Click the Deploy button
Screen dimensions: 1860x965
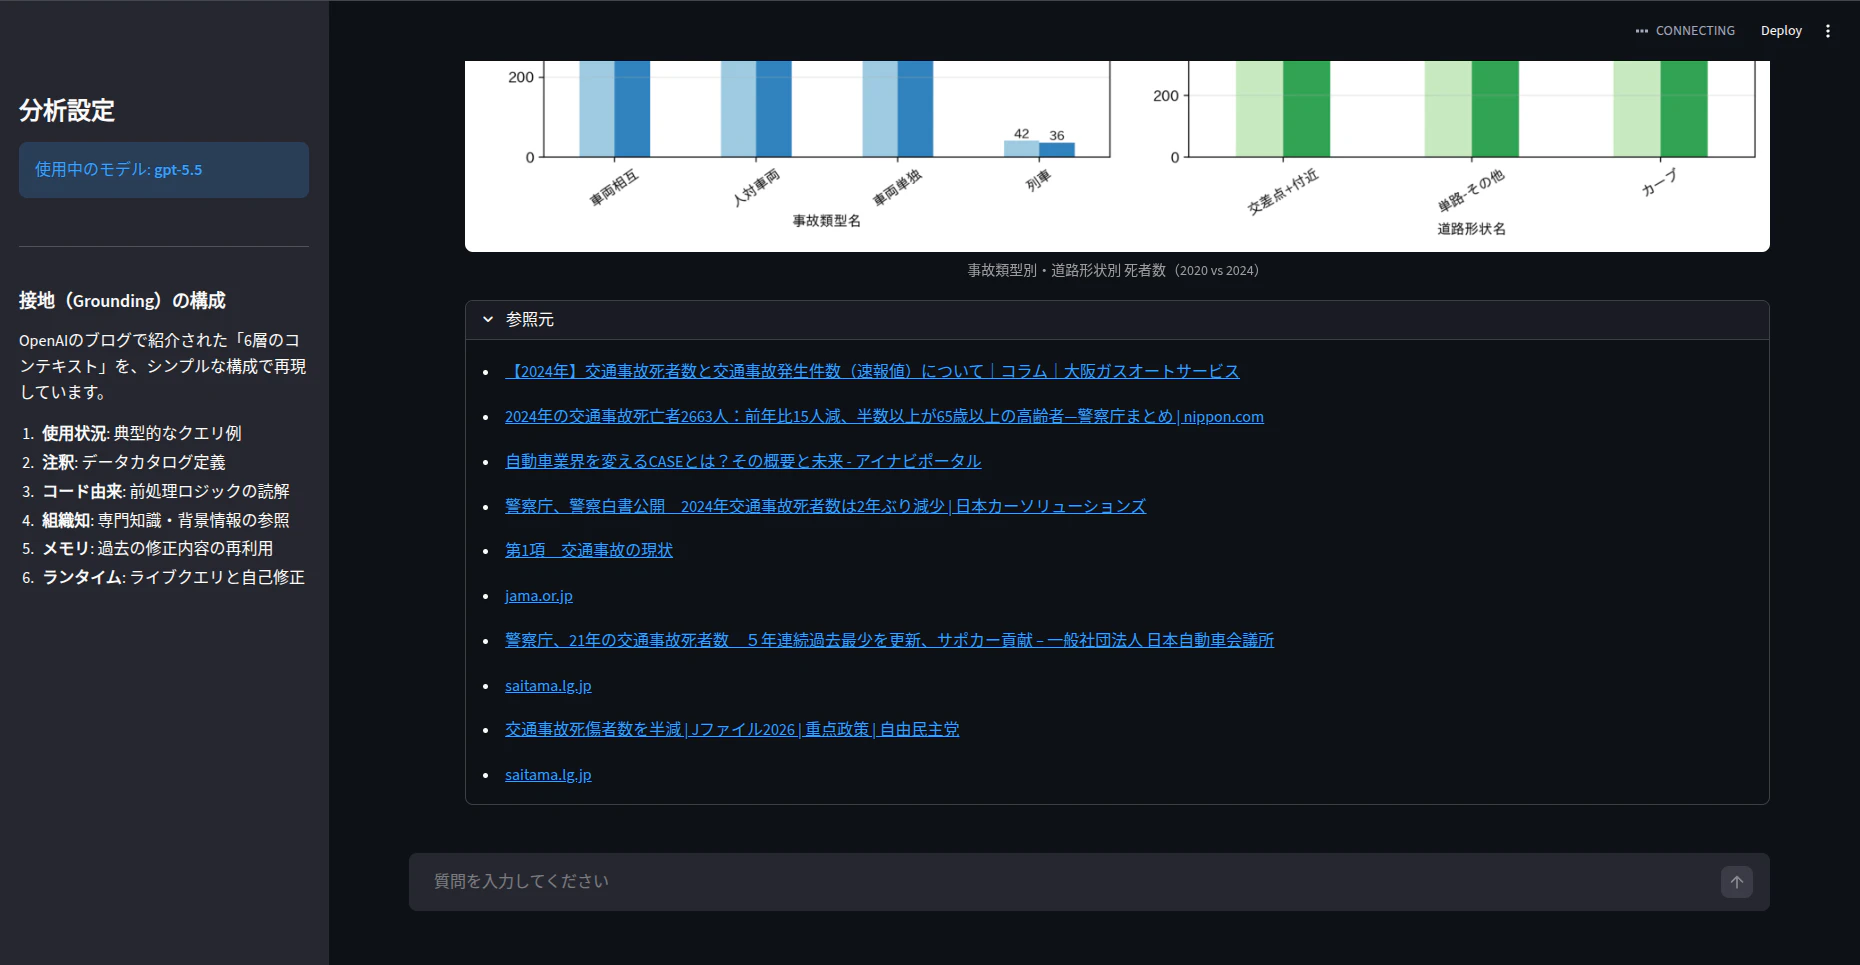coord(1781,31)
